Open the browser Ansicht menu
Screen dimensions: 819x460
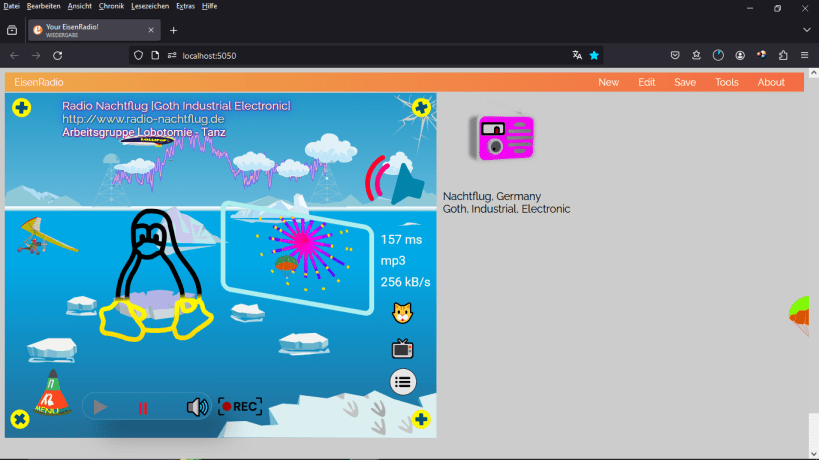click(x=79, y=6)
